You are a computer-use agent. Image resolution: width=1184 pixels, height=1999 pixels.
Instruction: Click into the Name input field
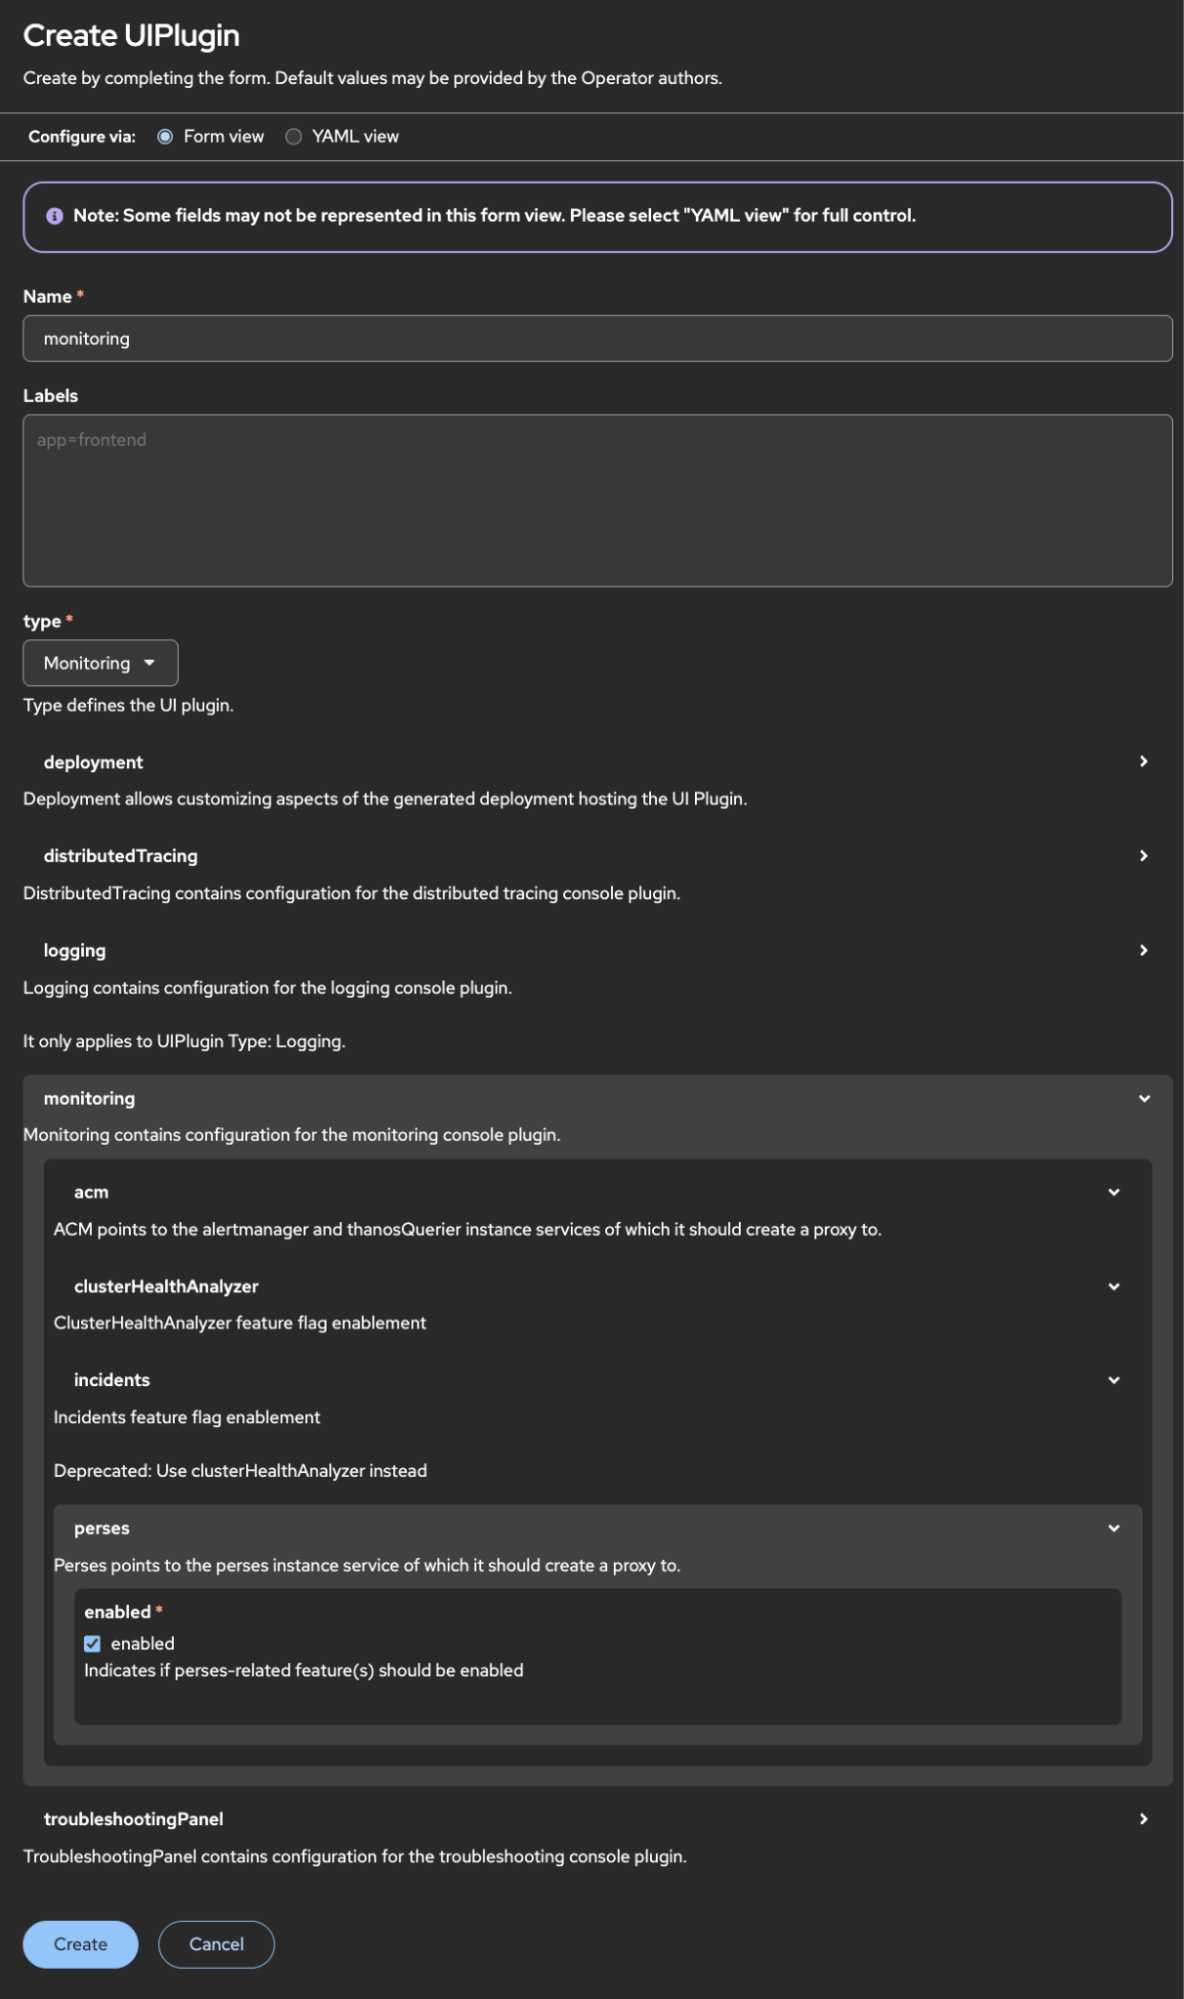pos(597,339)
